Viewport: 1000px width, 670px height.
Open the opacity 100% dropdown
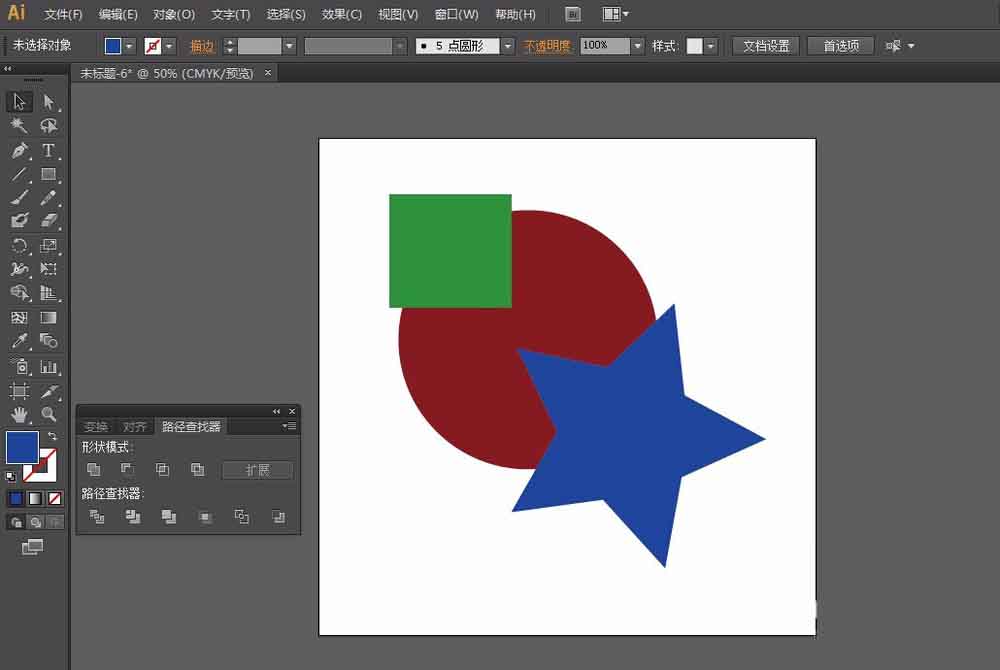(x=637, y=46)
